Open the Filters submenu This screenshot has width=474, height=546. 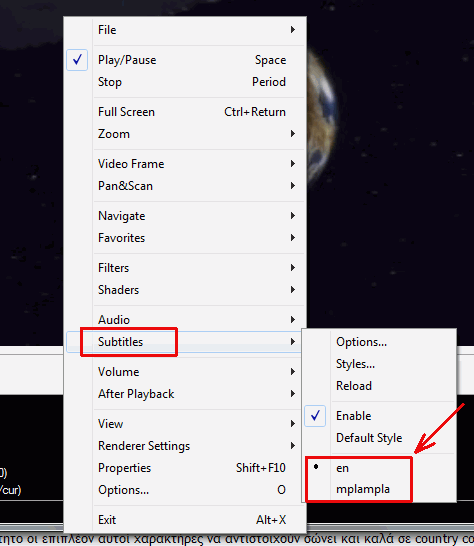(x=185, y=268)
